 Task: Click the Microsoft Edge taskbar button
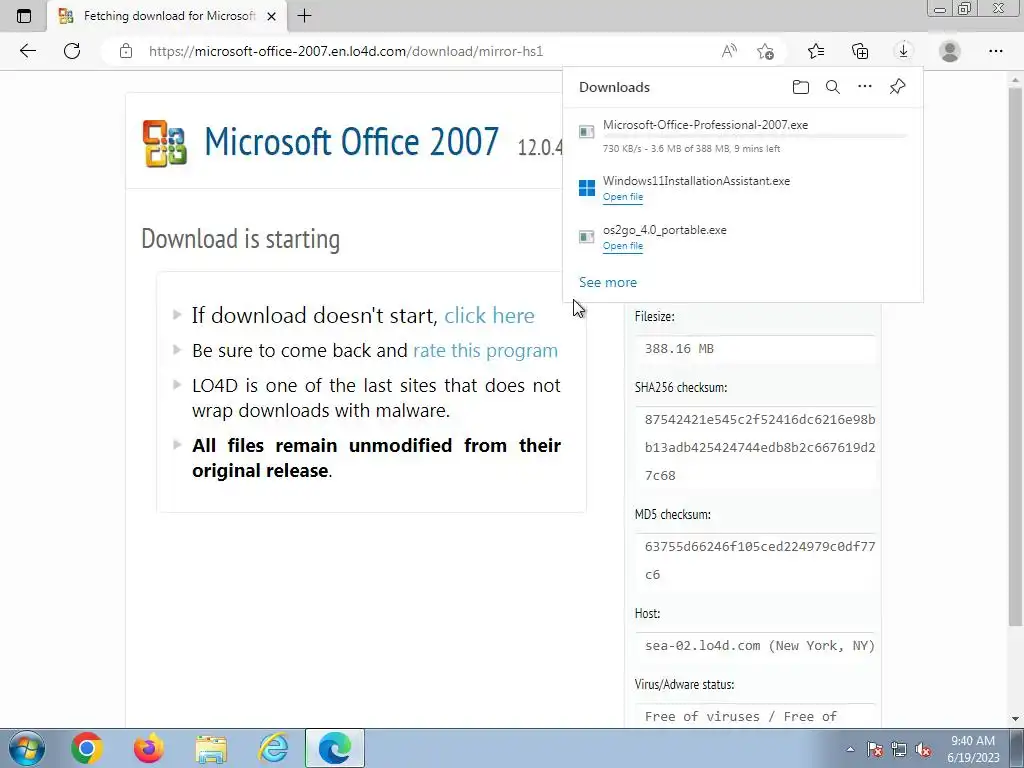334,748
